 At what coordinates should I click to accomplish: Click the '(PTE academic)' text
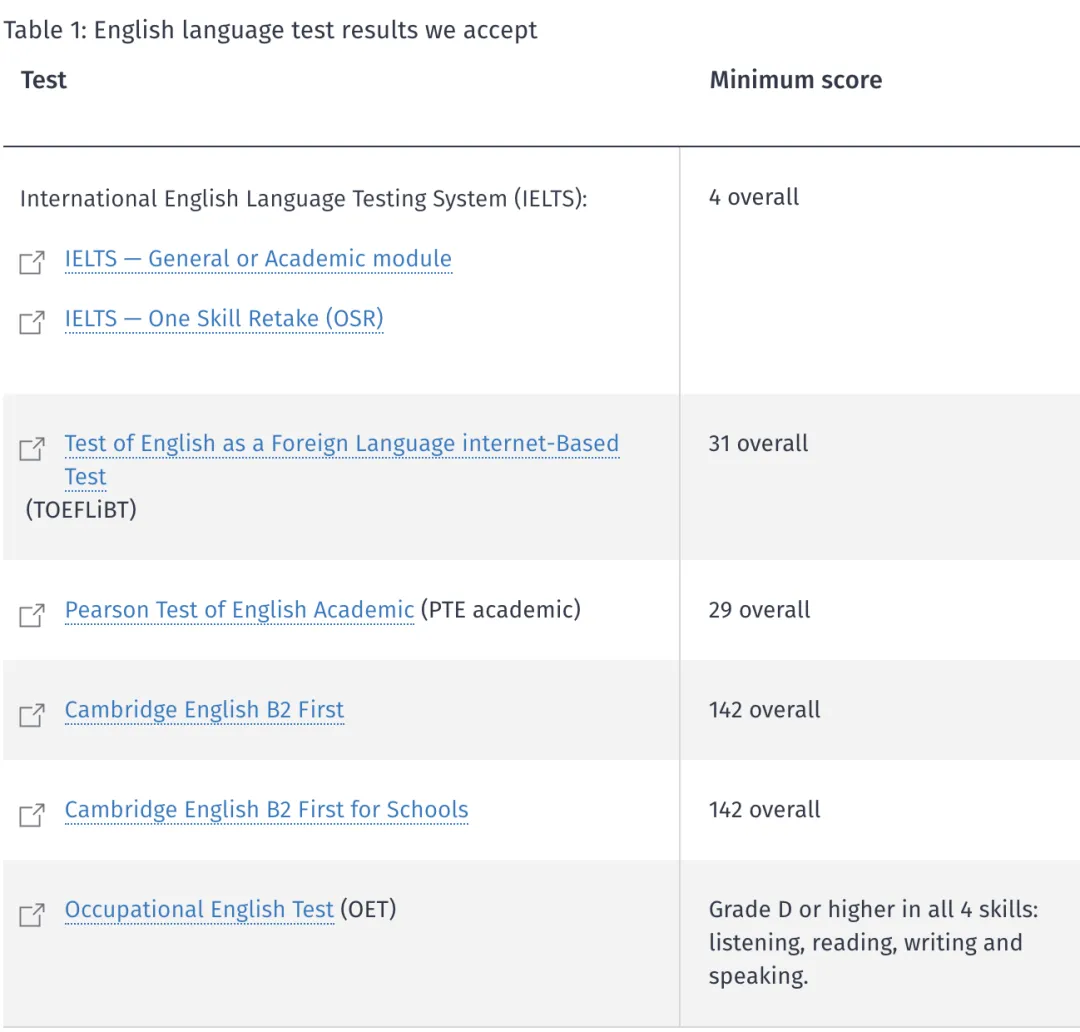coord(501,610)
